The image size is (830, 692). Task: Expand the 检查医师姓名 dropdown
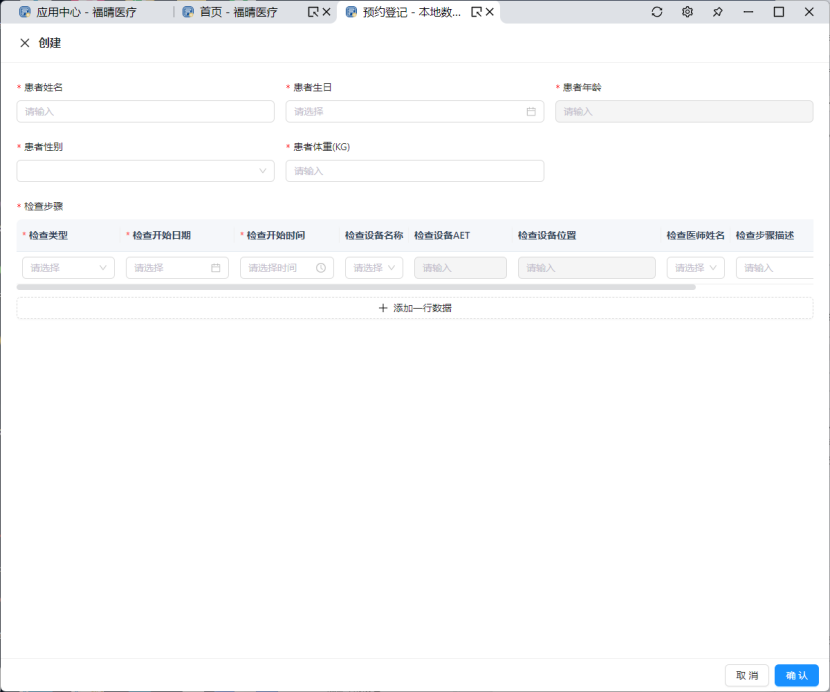695,268
